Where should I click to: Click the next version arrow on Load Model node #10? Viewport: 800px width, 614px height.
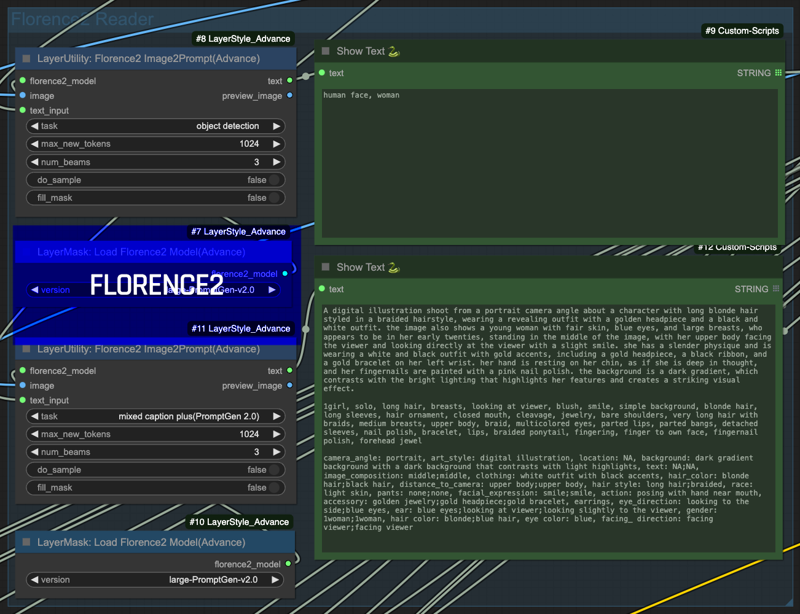[x=276, y=580]
